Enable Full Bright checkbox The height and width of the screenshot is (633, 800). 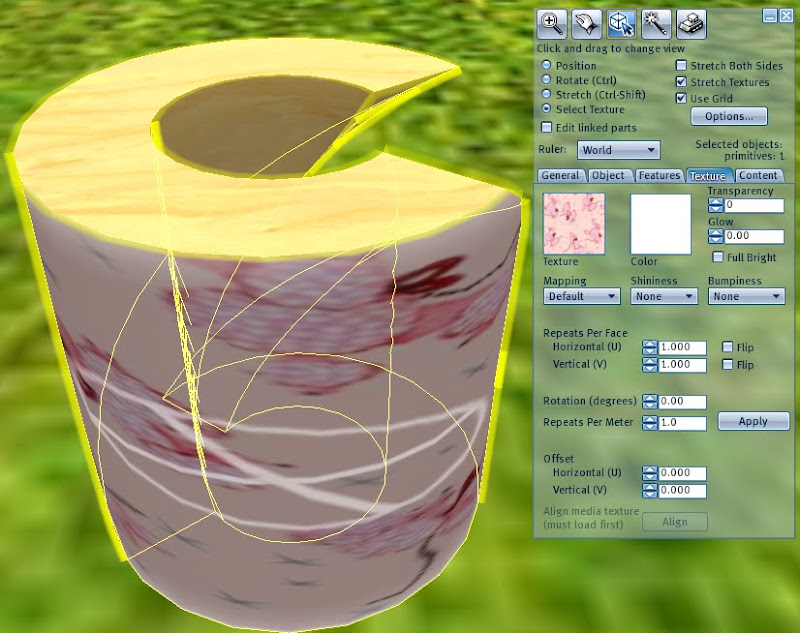(x=718, y=257)
